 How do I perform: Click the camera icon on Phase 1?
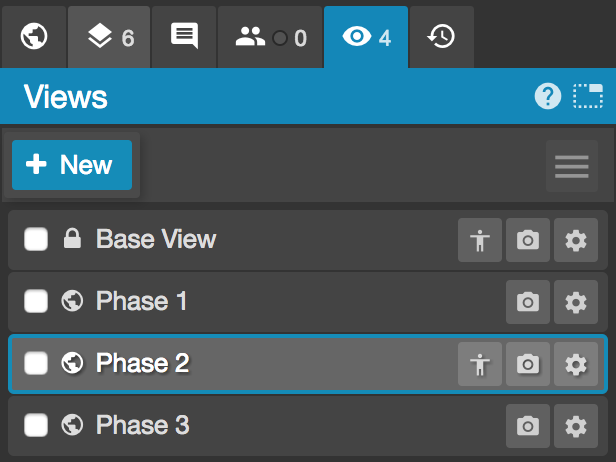coord(528,302)
